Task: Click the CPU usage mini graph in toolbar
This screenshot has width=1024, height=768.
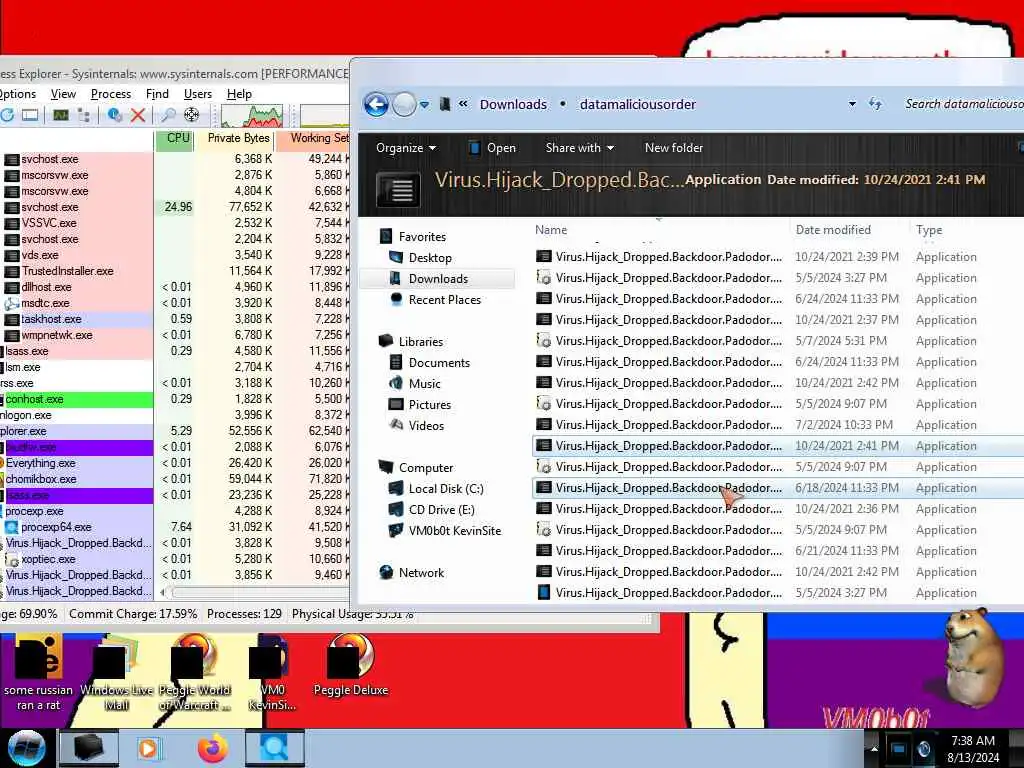Action: coord(252,116)
